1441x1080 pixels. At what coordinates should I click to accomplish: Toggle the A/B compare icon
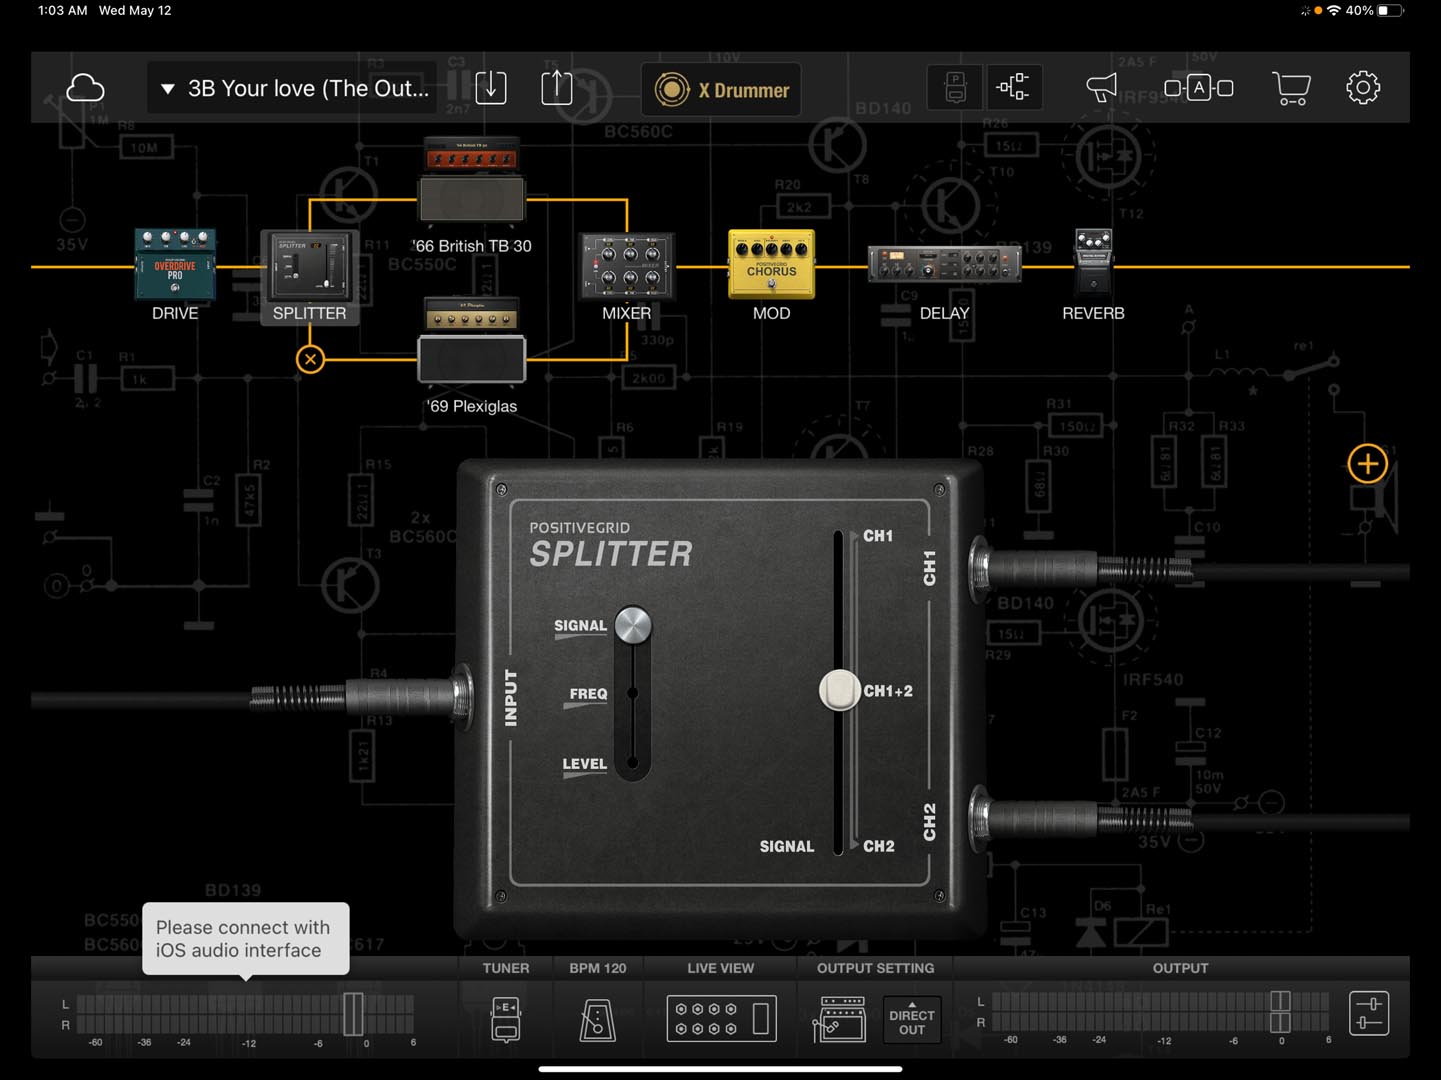(x=1198, y=88)
